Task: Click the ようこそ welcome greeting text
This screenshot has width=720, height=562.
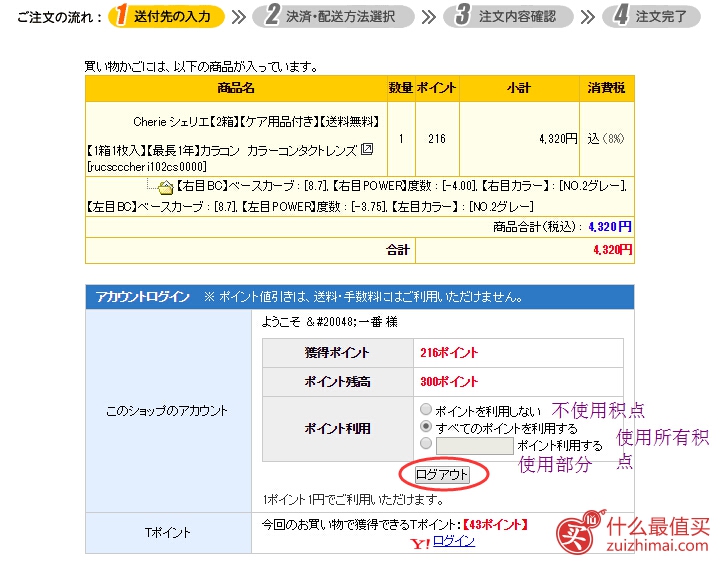Action: coord(330,322)
